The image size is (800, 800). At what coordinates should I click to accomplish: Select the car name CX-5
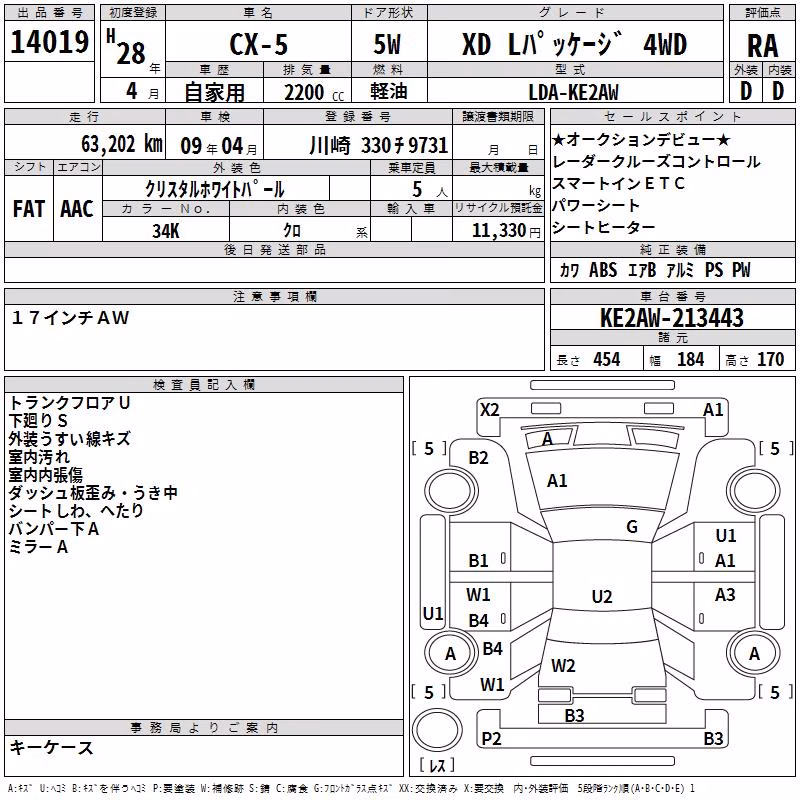coord(259,44)
